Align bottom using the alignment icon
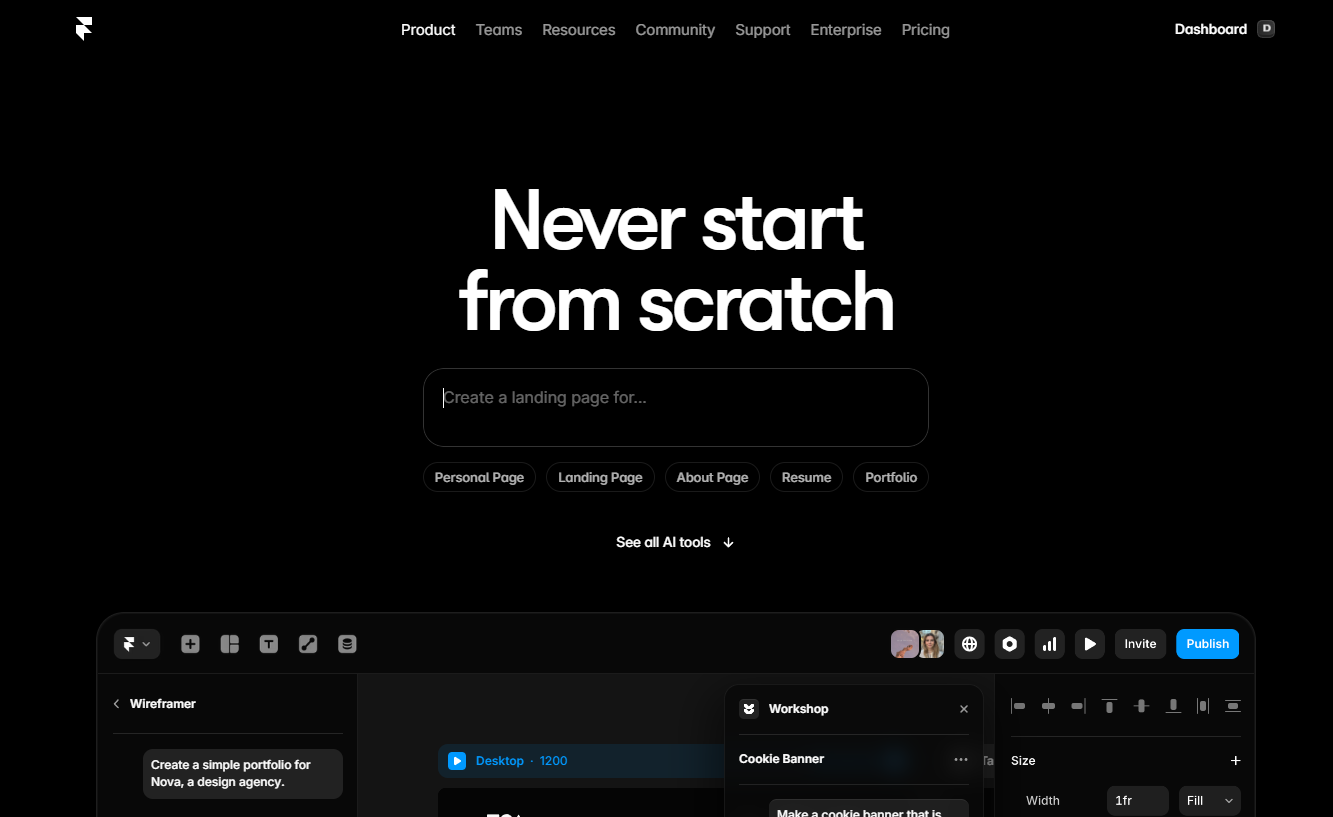 pos(1173,706)
